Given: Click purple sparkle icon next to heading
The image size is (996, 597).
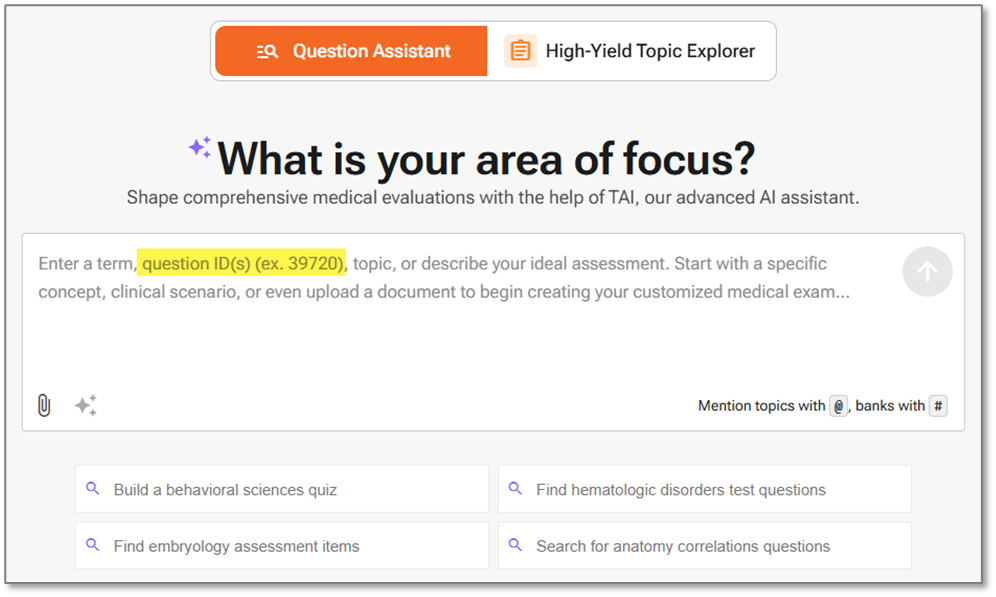Looking at the screenshot, I should pyautogui.click(x=199, y=147).
